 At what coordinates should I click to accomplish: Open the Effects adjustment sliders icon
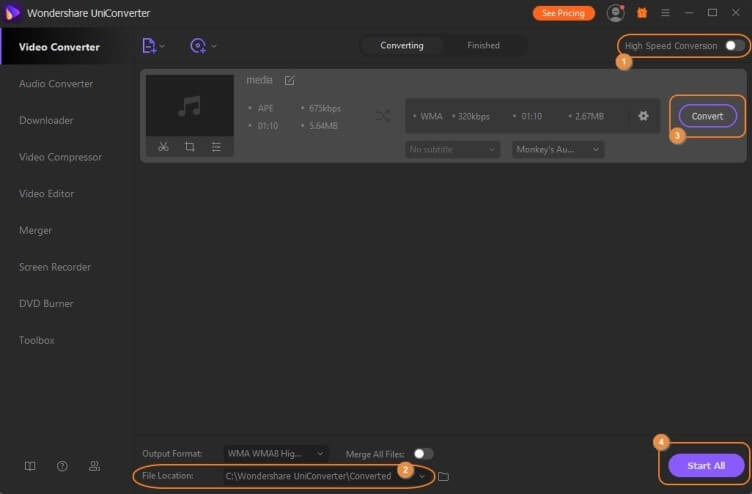point(216,147)
